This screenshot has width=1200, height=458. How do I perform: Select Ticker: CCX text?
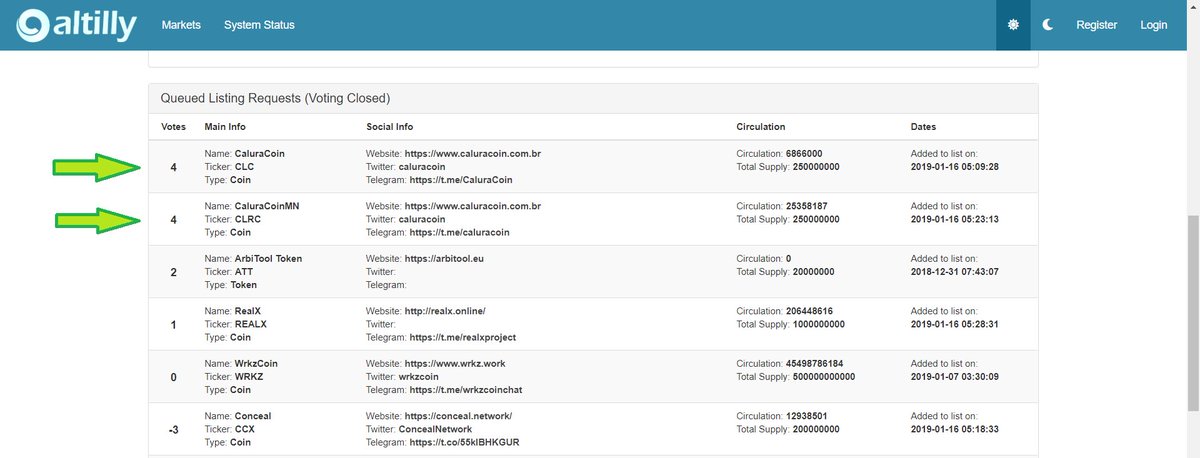pyautogui.click(x=230, y=429)
